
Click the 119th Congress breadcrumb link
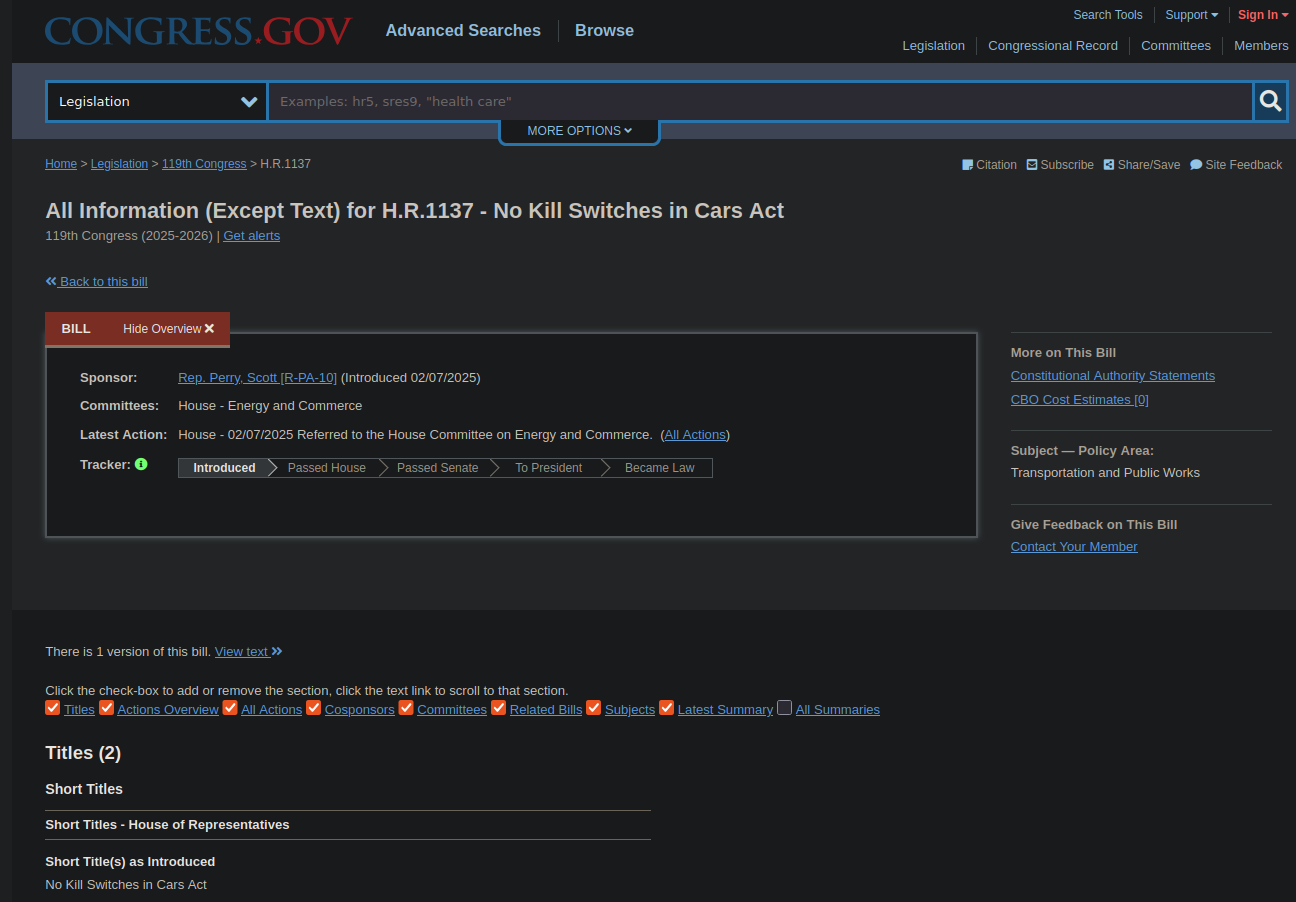pos(204,164)
